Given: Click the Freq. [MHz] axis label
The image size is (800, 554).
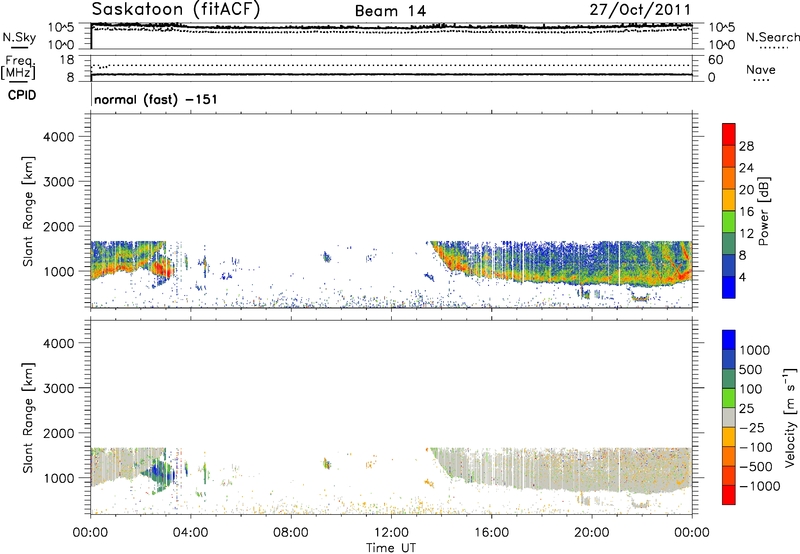Looking at the screenshot, I should click(19, 67).
